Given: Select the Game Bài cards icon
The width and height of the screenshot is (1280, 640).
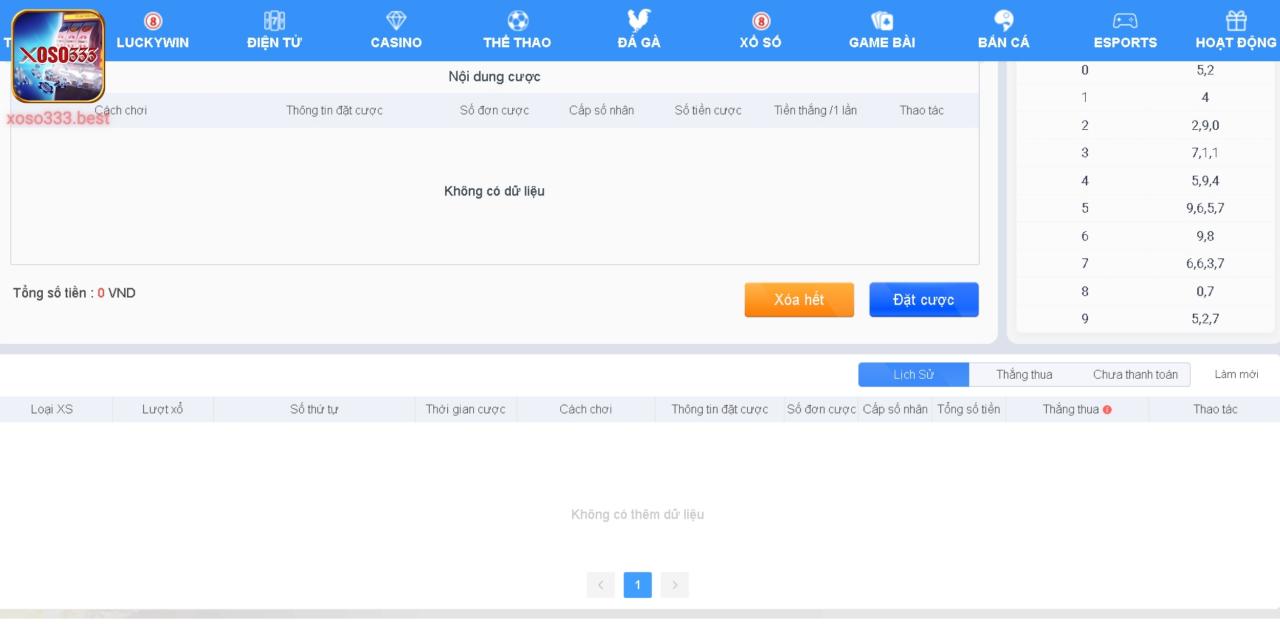Looking at the screenshot, I should (x=882, y=21).
